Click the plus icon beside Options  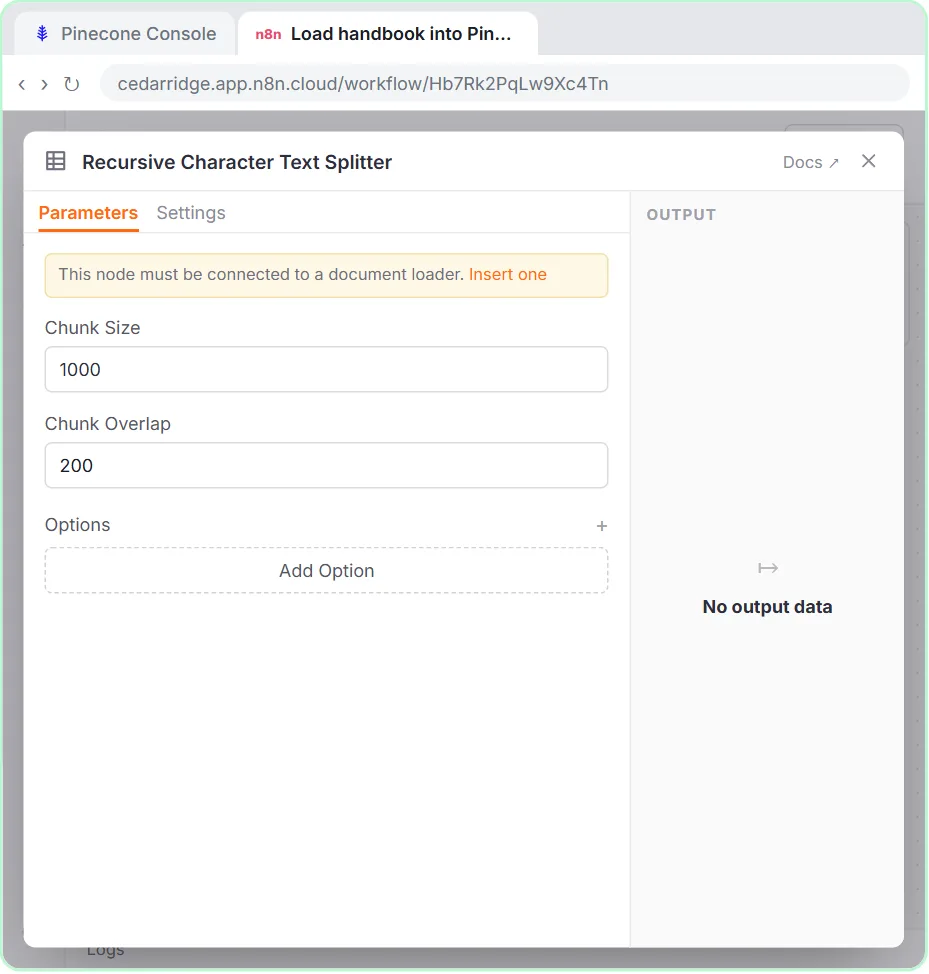click(601, 526)
